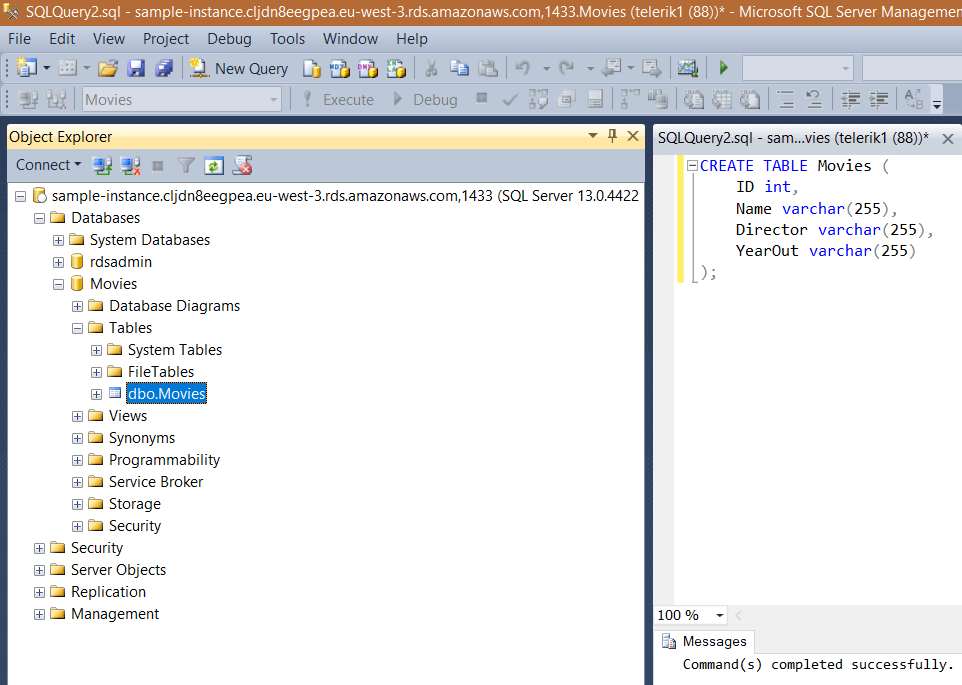Toggle the Results to Text icon
The width and height of the screenshot is (962, 685).
point(693,99)
